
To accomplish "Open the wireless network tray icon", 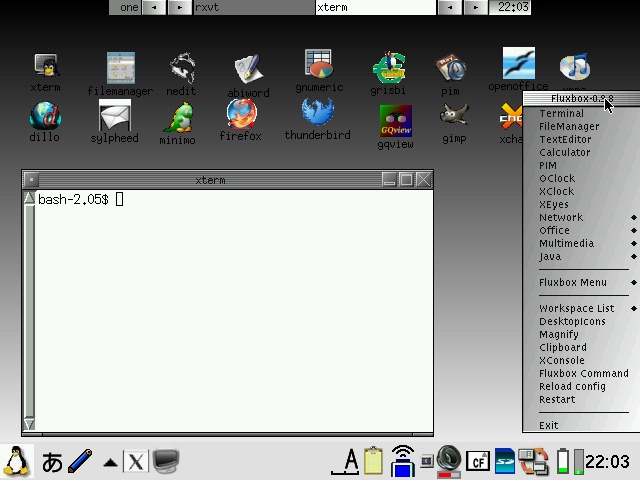I will (x=403, y=461).
